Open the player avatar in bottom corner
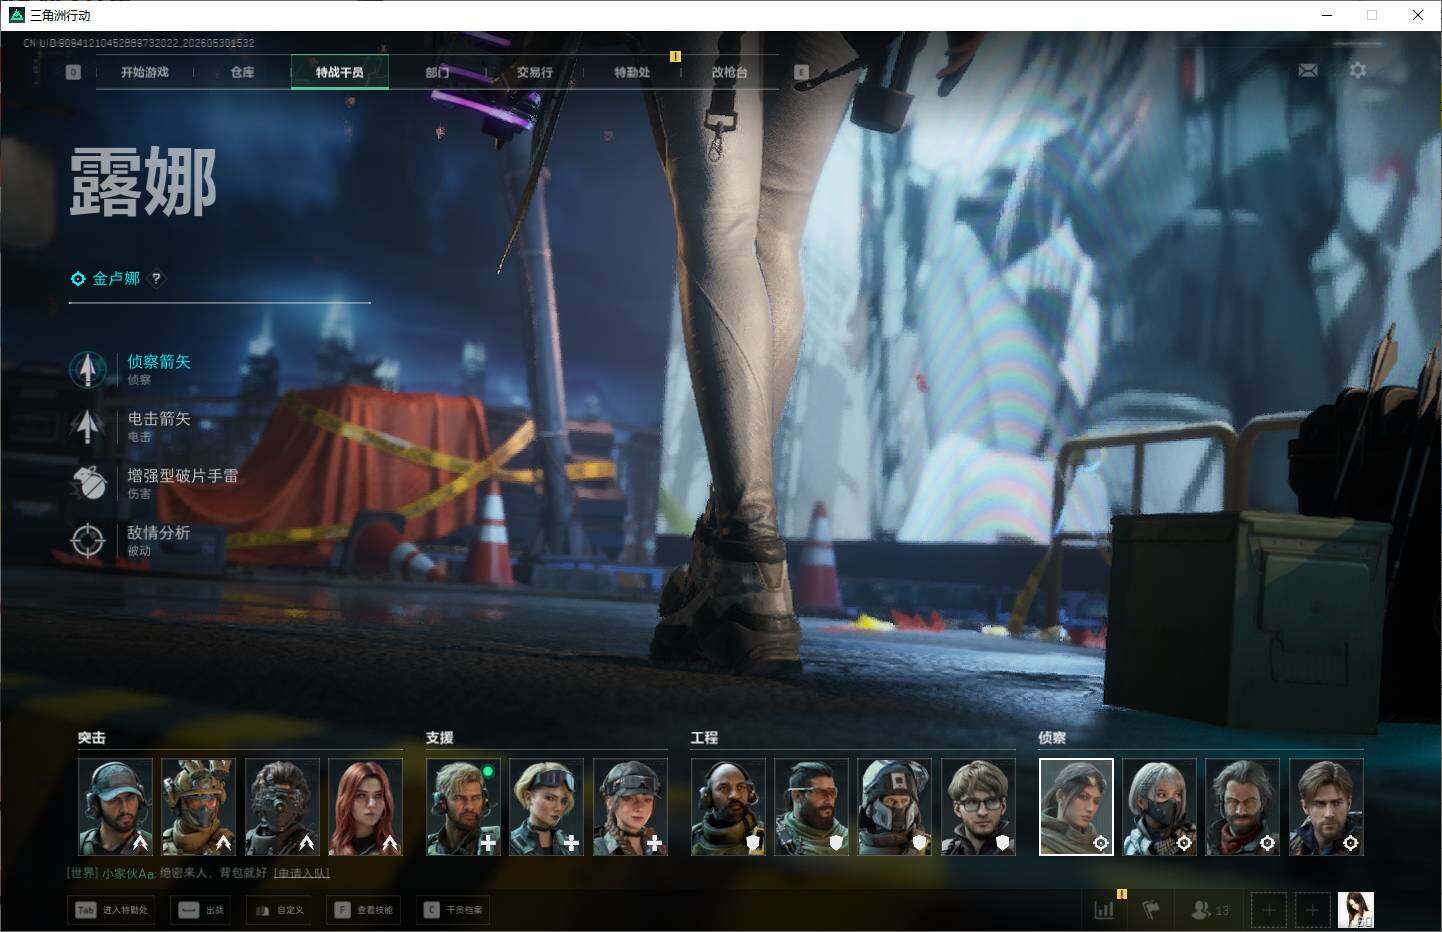This screenshot has width=1442, height=932. coord(1356,910)
